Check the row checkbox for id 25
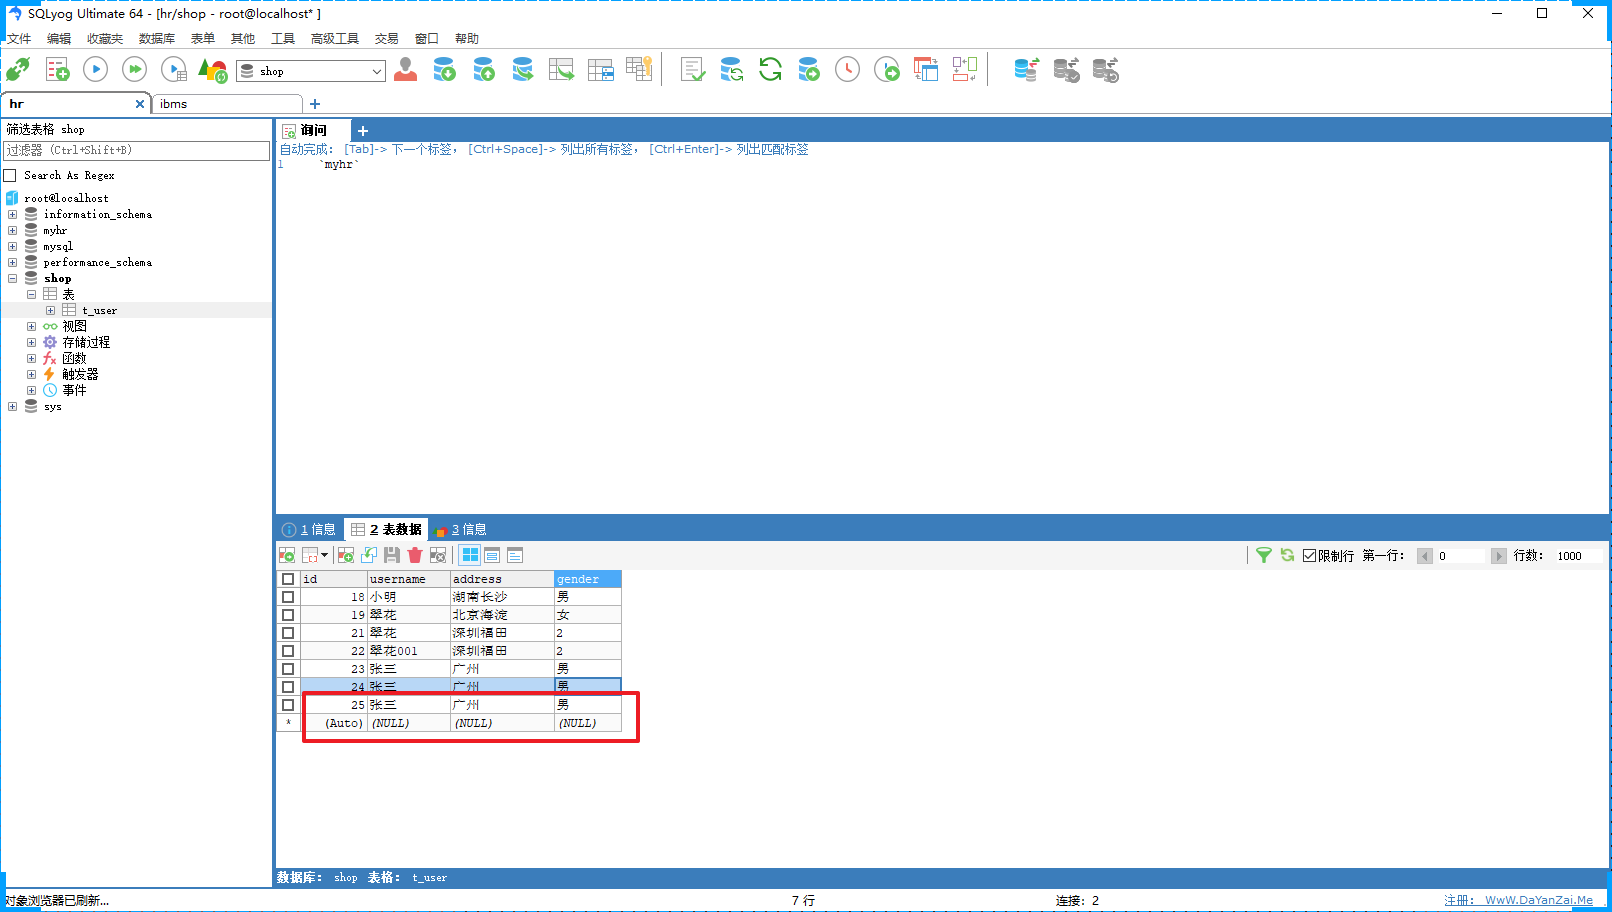 288,705
